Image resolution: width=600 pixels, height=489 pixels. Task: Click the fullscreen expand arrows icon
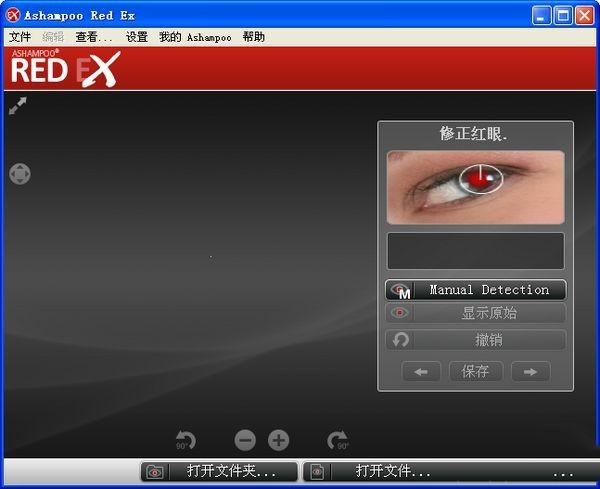18,106
